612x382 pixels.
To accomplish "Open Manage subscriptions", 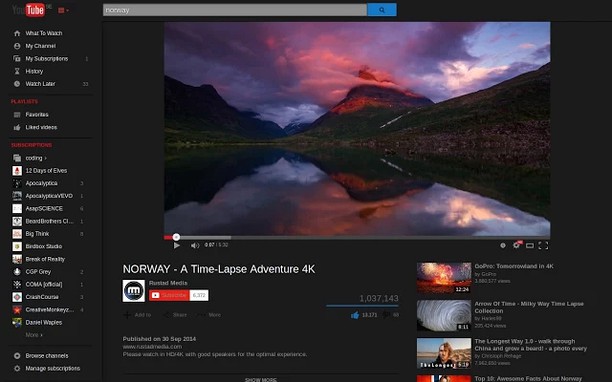I will click(53, 368).
